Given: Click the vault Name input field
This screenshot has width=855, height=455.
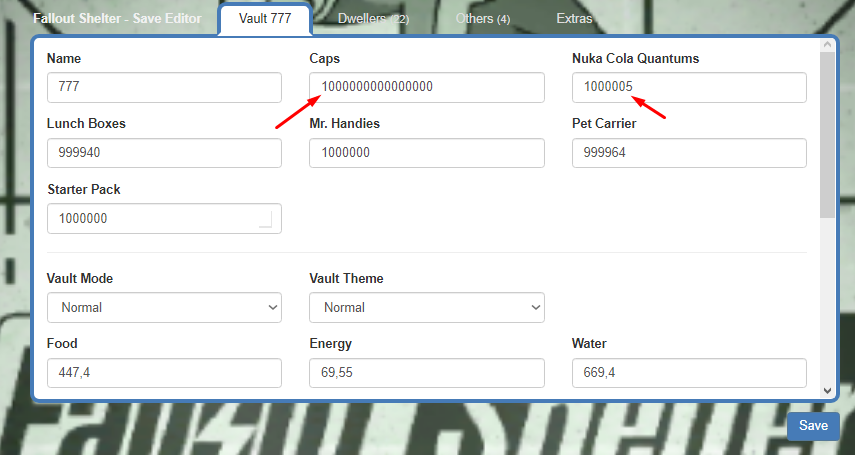Looking at the screenshot, I should [164, 87].
